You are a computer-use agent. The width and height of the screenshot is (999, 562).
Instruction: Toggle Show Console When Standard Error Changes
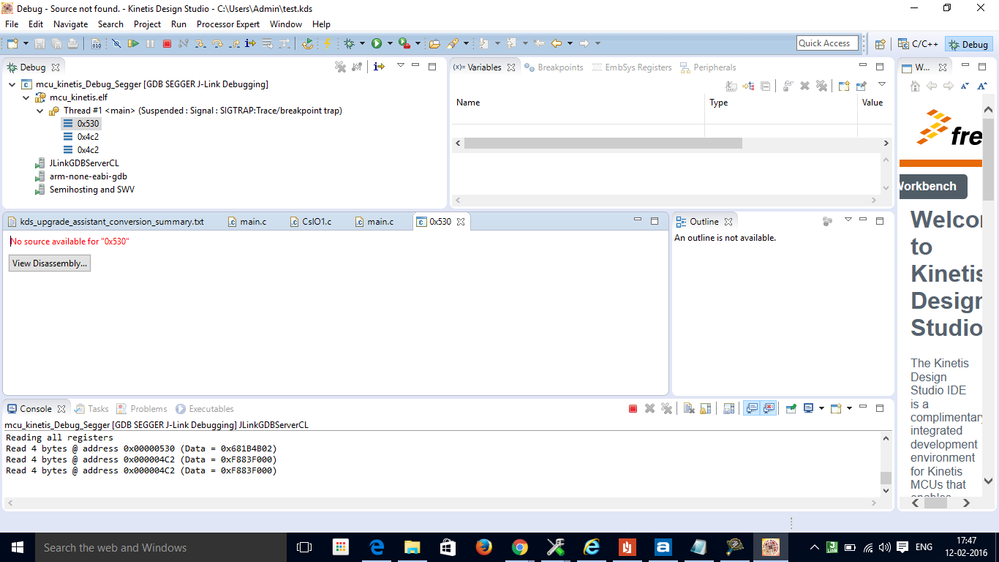769,408
